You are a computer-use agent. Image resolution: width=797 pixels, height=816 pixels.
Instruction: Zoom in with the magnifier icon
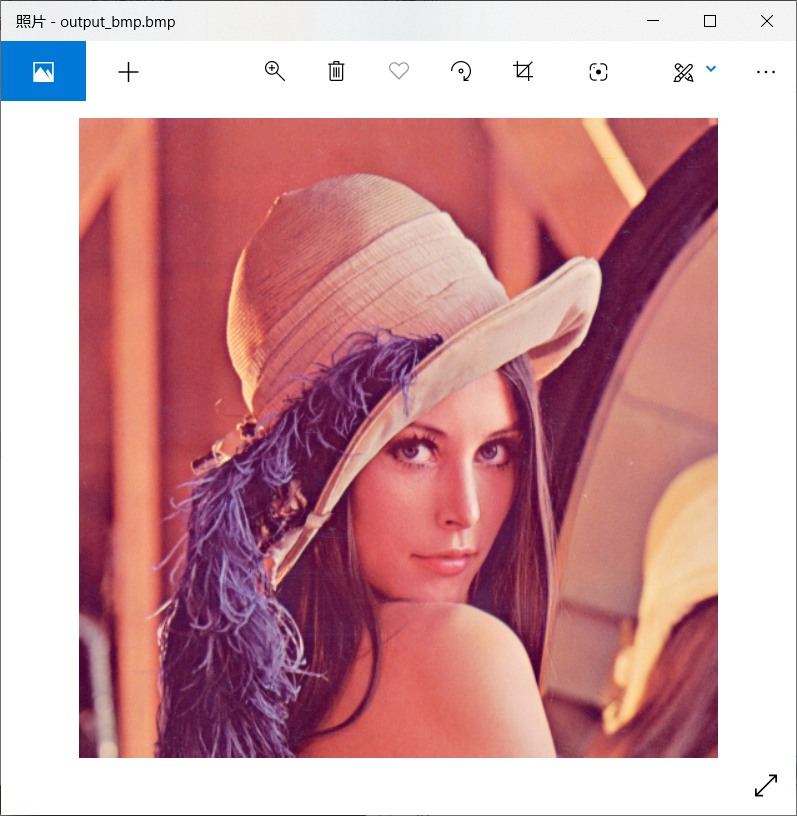(274, 71)
